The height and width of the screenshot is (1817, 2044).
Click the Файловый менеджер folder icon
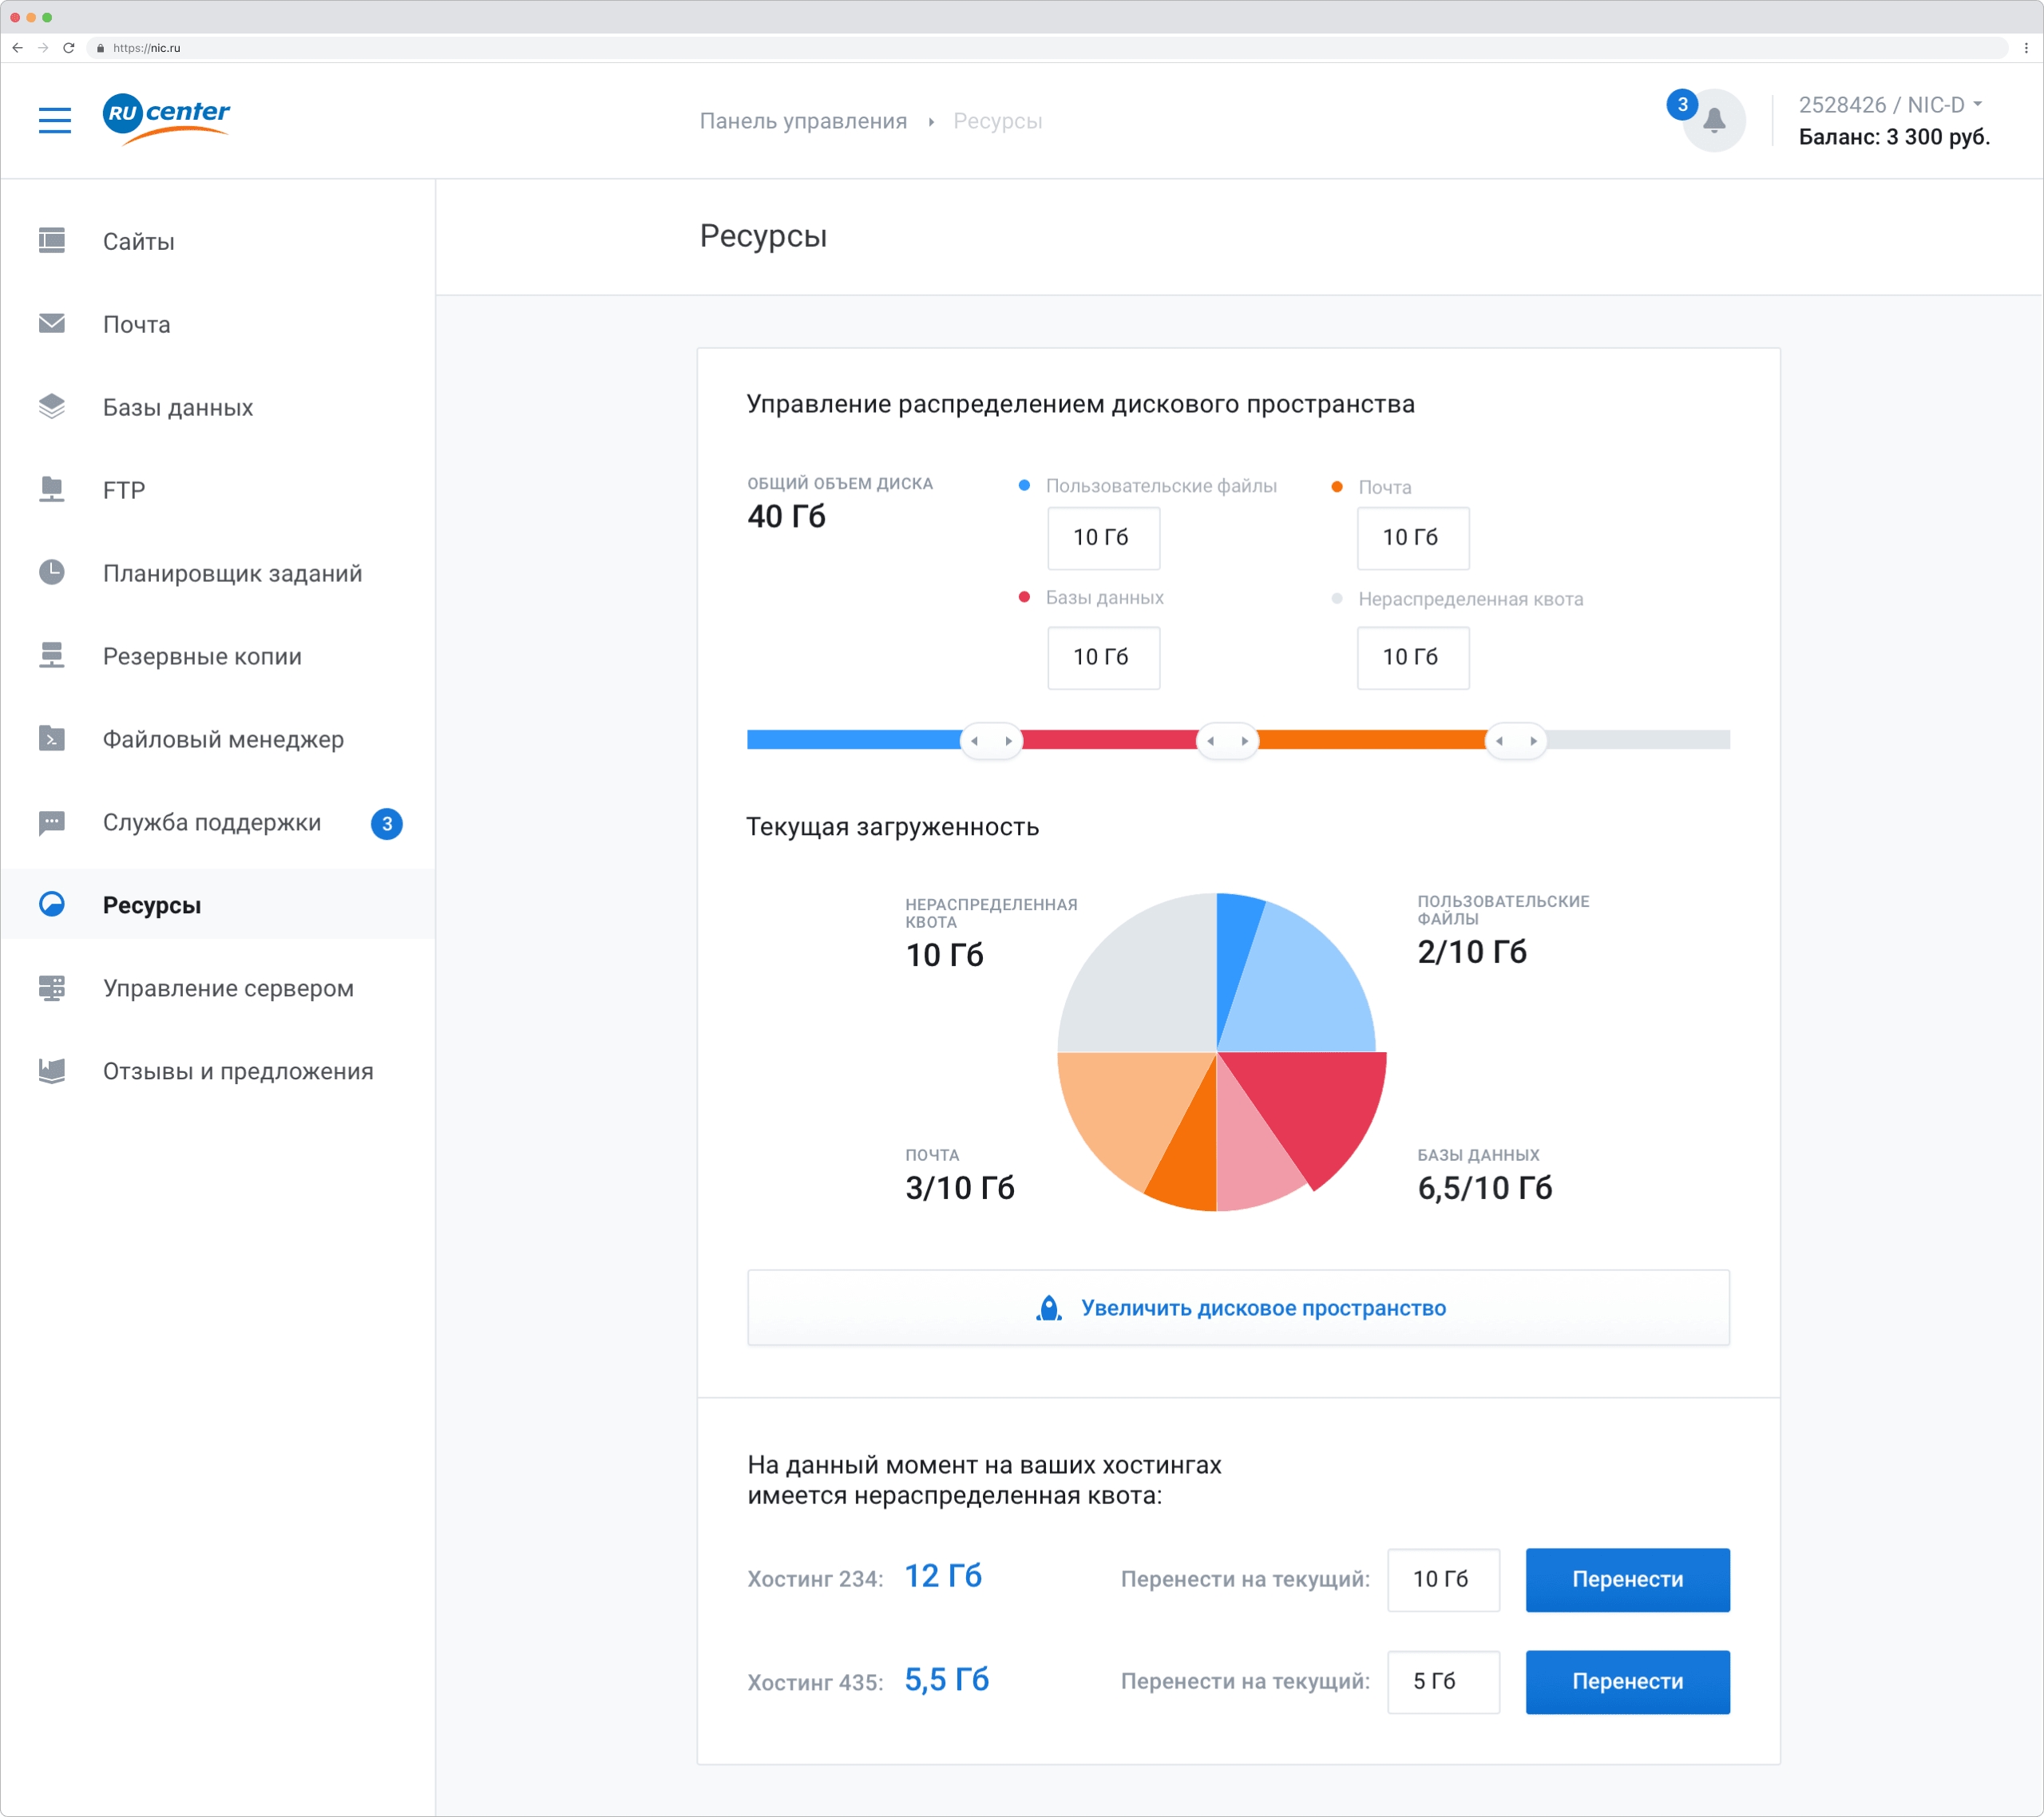(x=52, y=738)
